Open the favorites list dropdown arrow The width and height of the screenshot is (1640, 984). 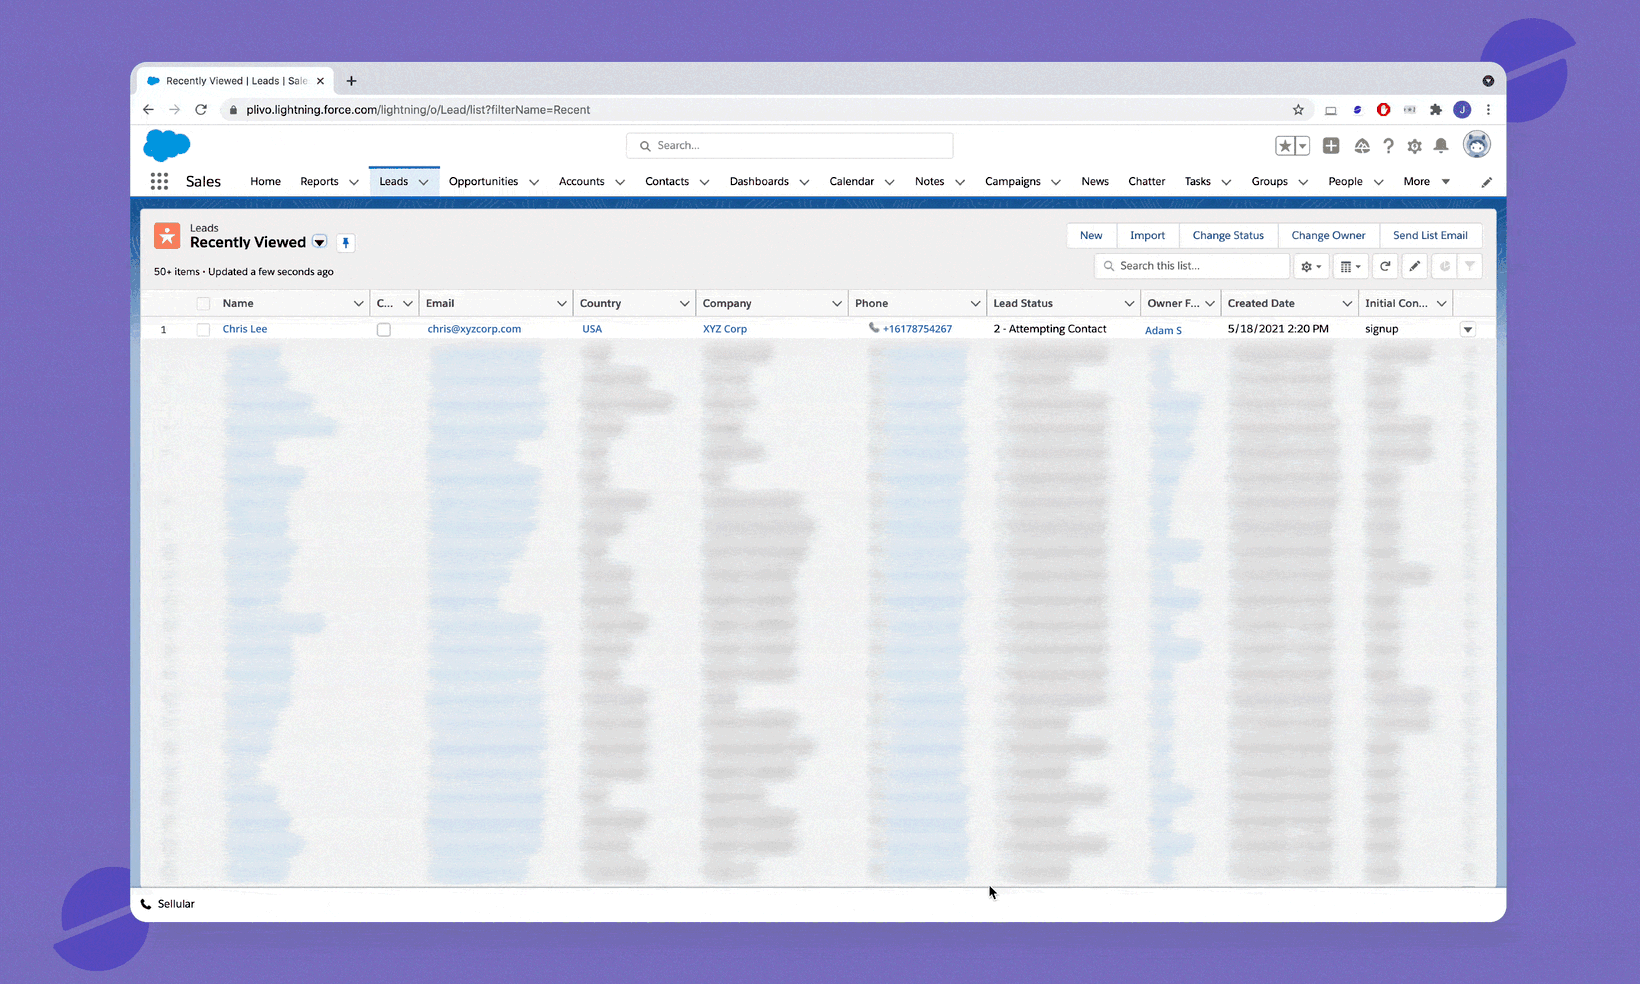[1302, 146]
